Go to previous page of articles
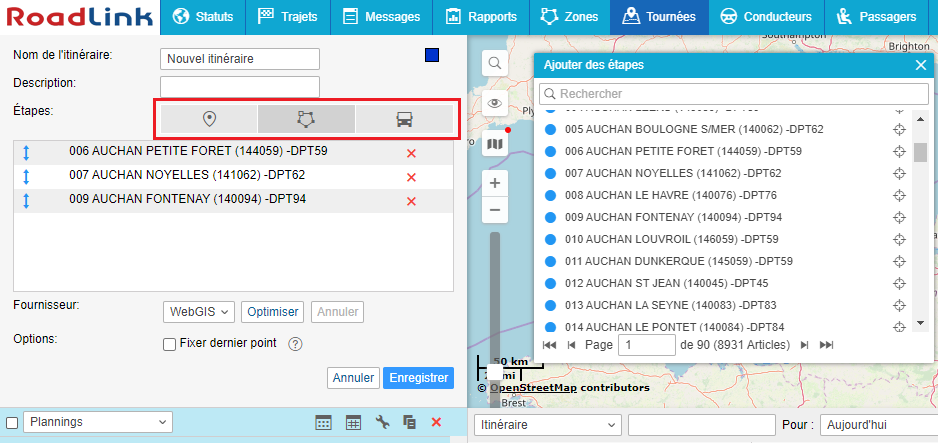938x443 pixels. (x=571, y=345)
